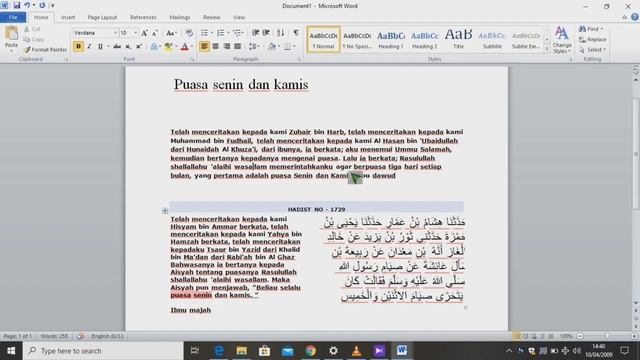Screen dimensions: 640x360
Task: Switch to the Mailings tab
Action: tap(180, 18)
